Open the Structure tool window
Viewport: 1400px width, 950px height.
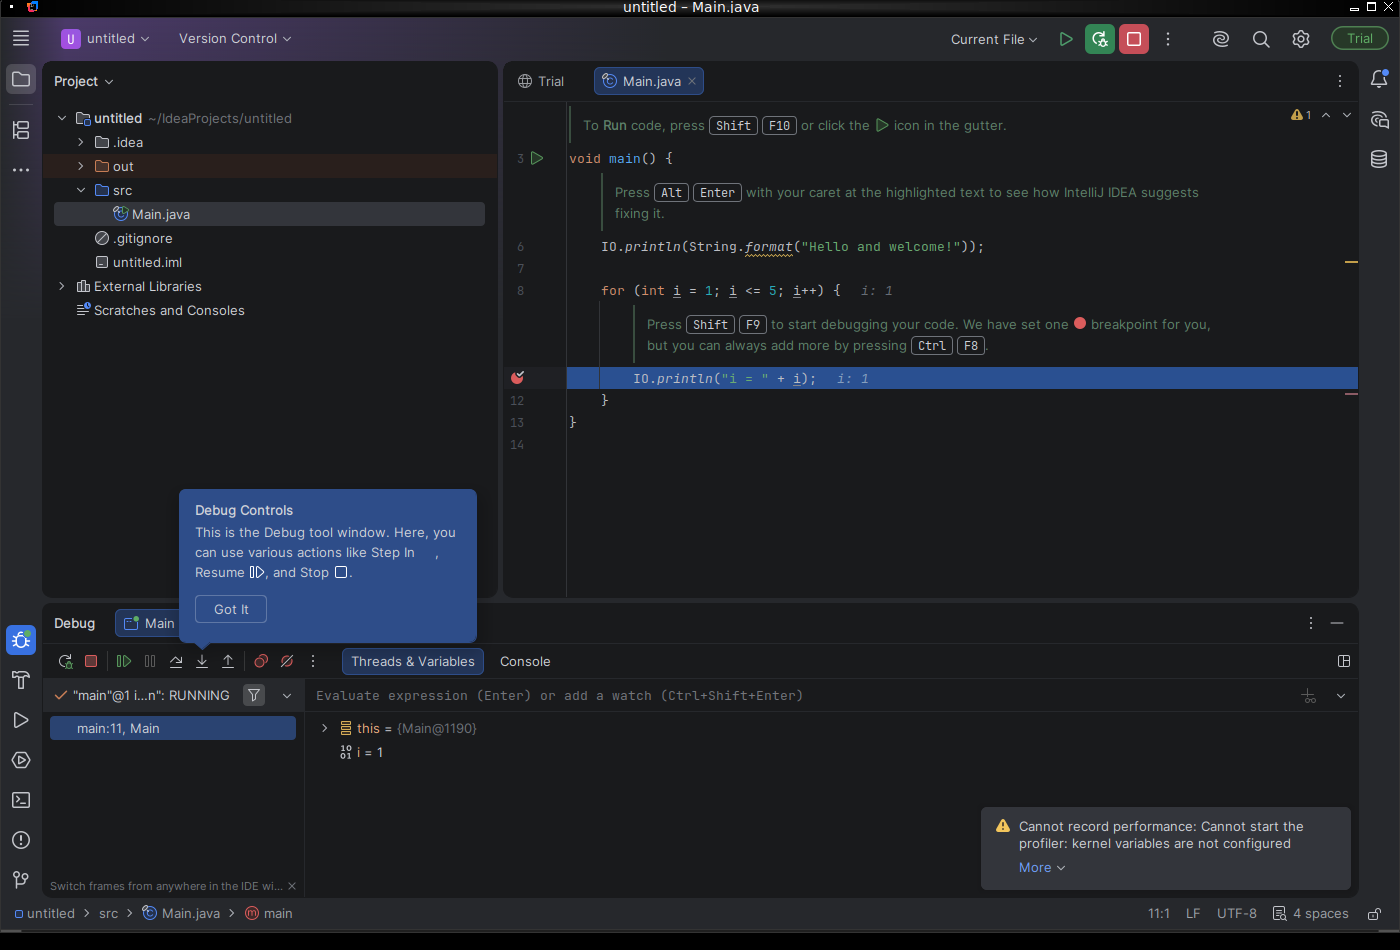coord(21,130)
